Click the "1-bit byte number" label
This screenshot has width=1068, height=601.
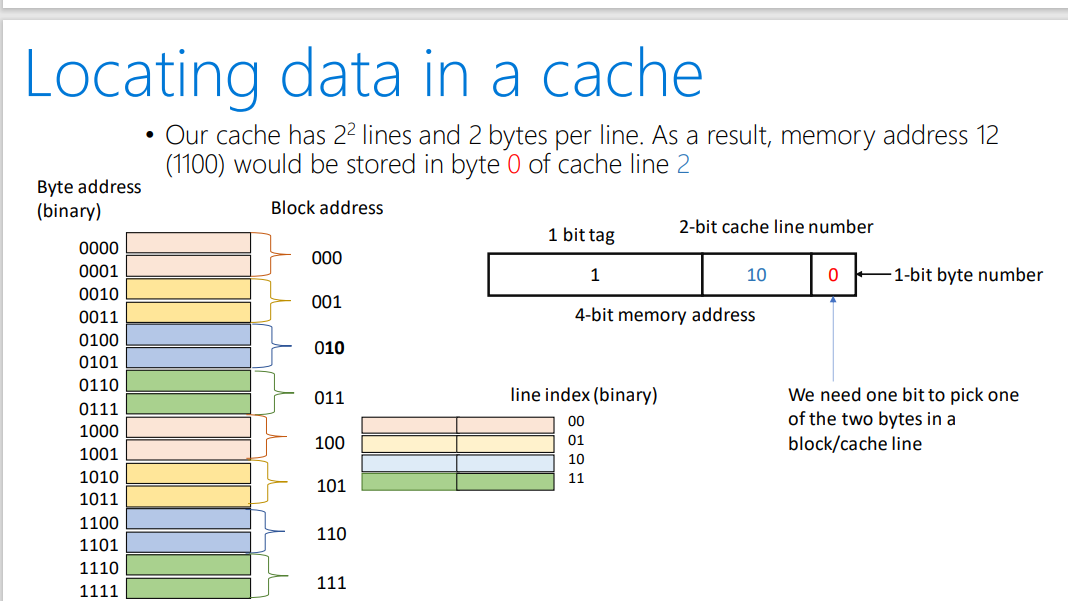(x=968, y=275)
